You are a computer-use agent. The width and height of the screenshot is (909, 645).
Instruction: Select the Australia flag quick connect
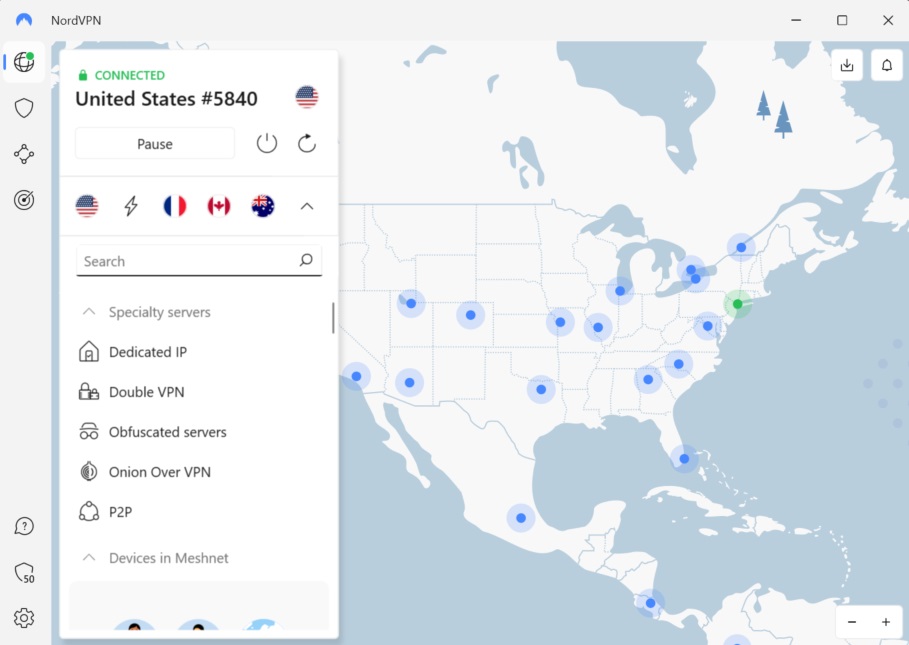[x=262, y=206]
